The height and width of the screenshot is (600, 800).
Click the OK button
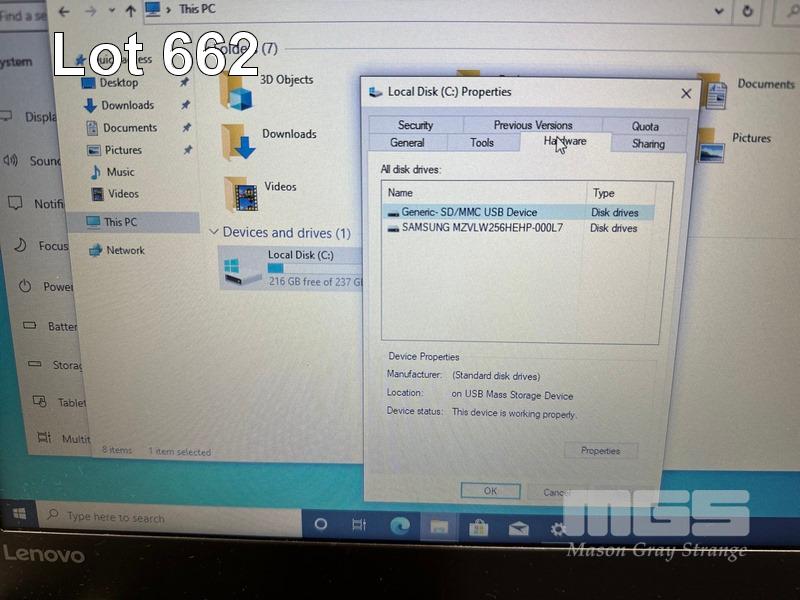490,491
